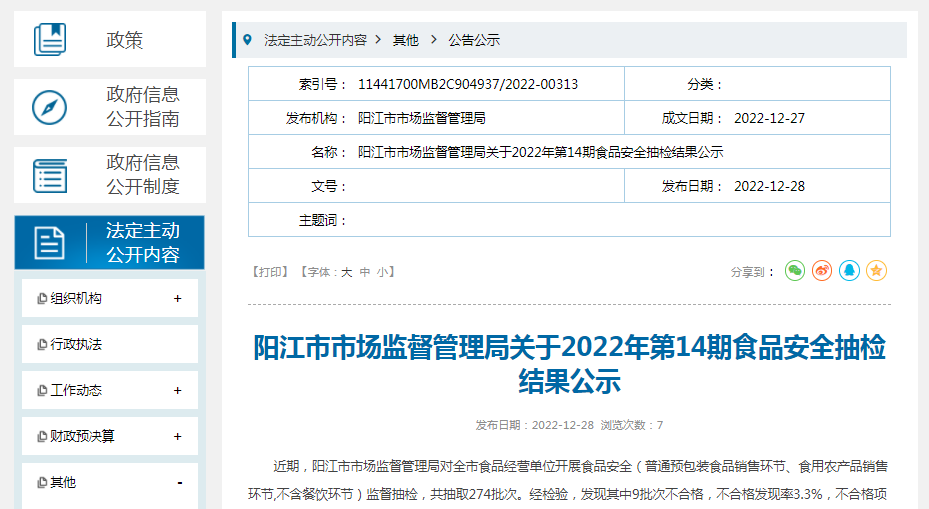Click index number 11441700MB2C904937/2022-00313

468,84
